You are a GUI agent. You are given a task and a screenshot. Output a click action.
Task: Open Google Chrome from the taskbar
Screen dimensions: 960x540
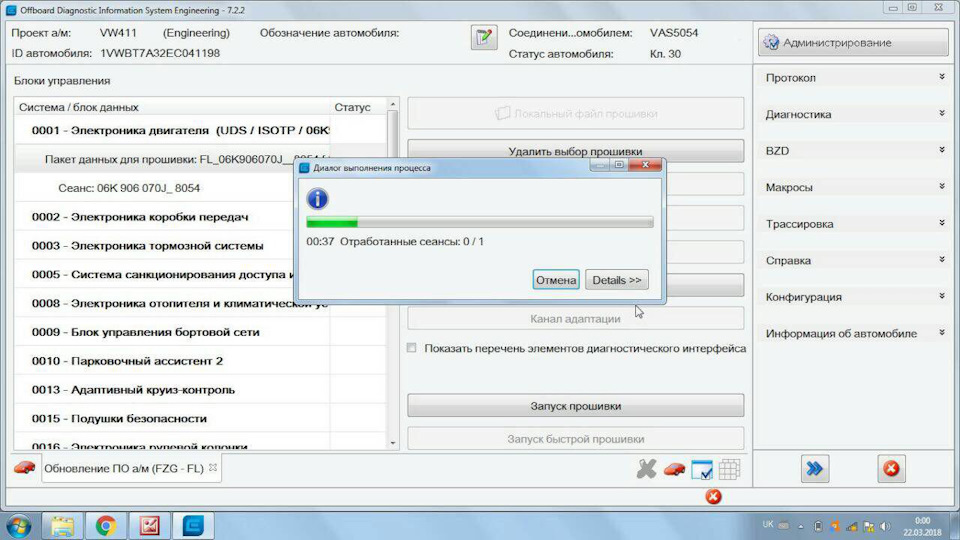[105, 526]
